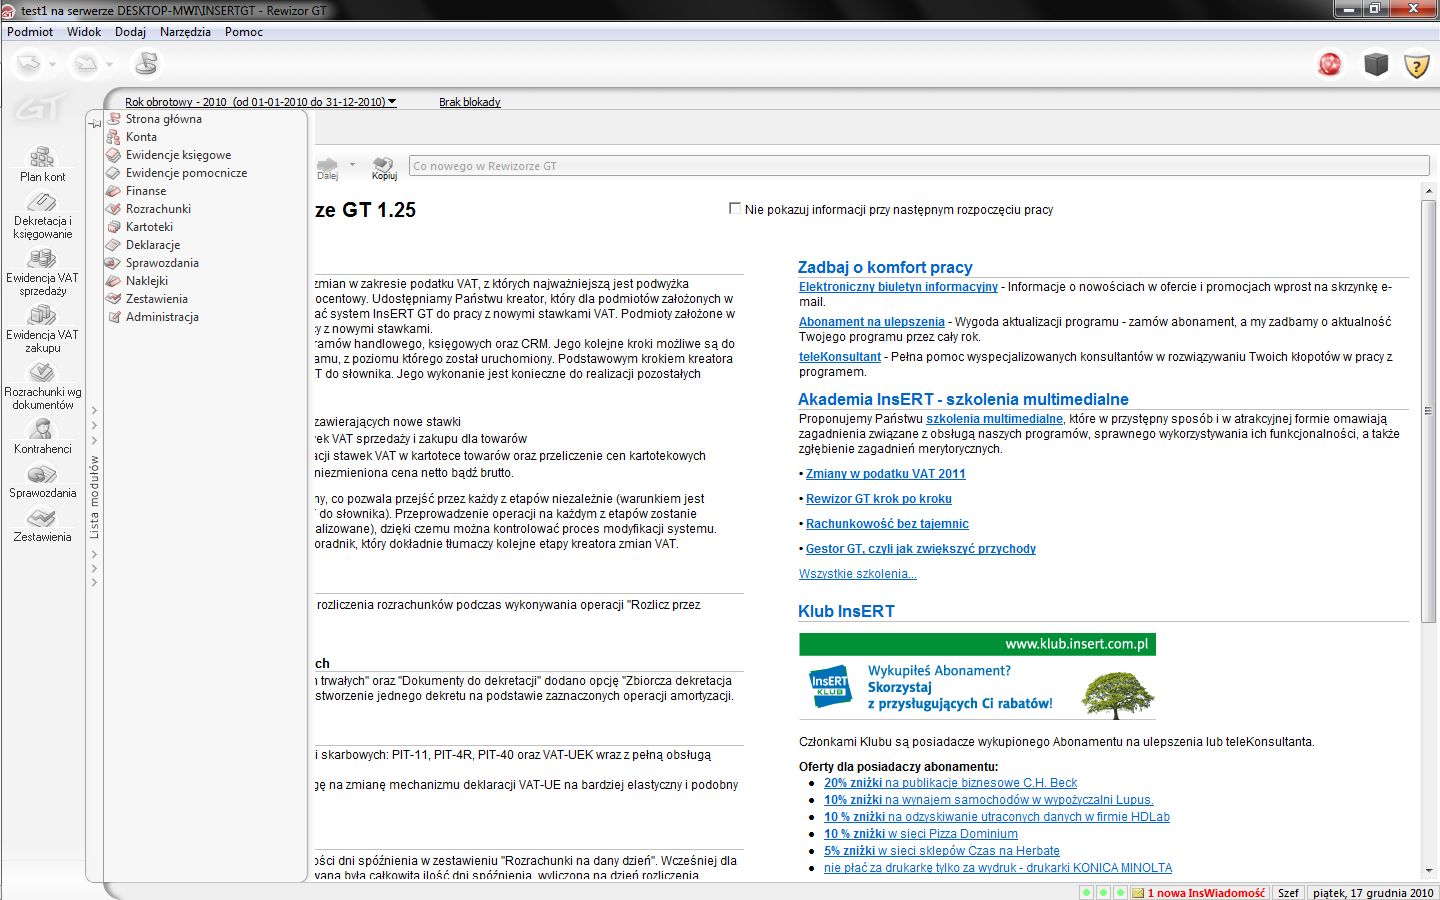Screen dimensions: 1440x900
Task: Open Pizza Dominium discount link
Action: (921, 834)
